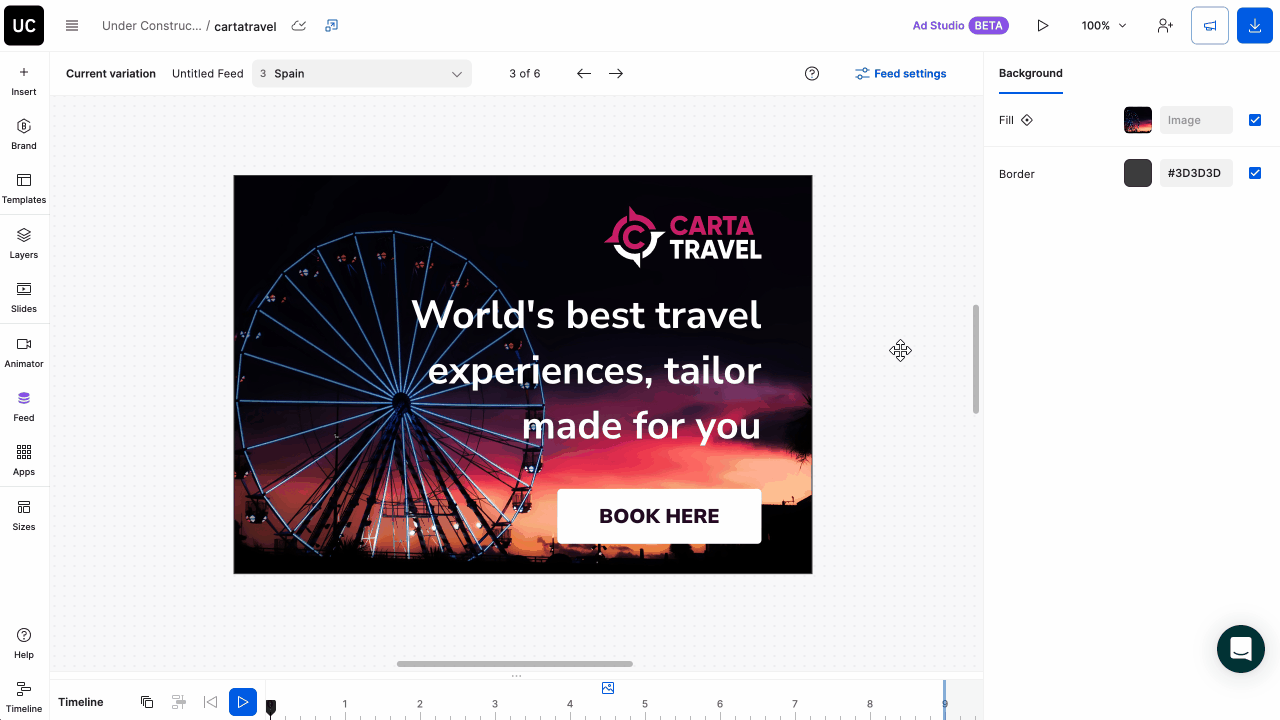Click the blue icon beside the cloud icon

click(x=332, y=26)
